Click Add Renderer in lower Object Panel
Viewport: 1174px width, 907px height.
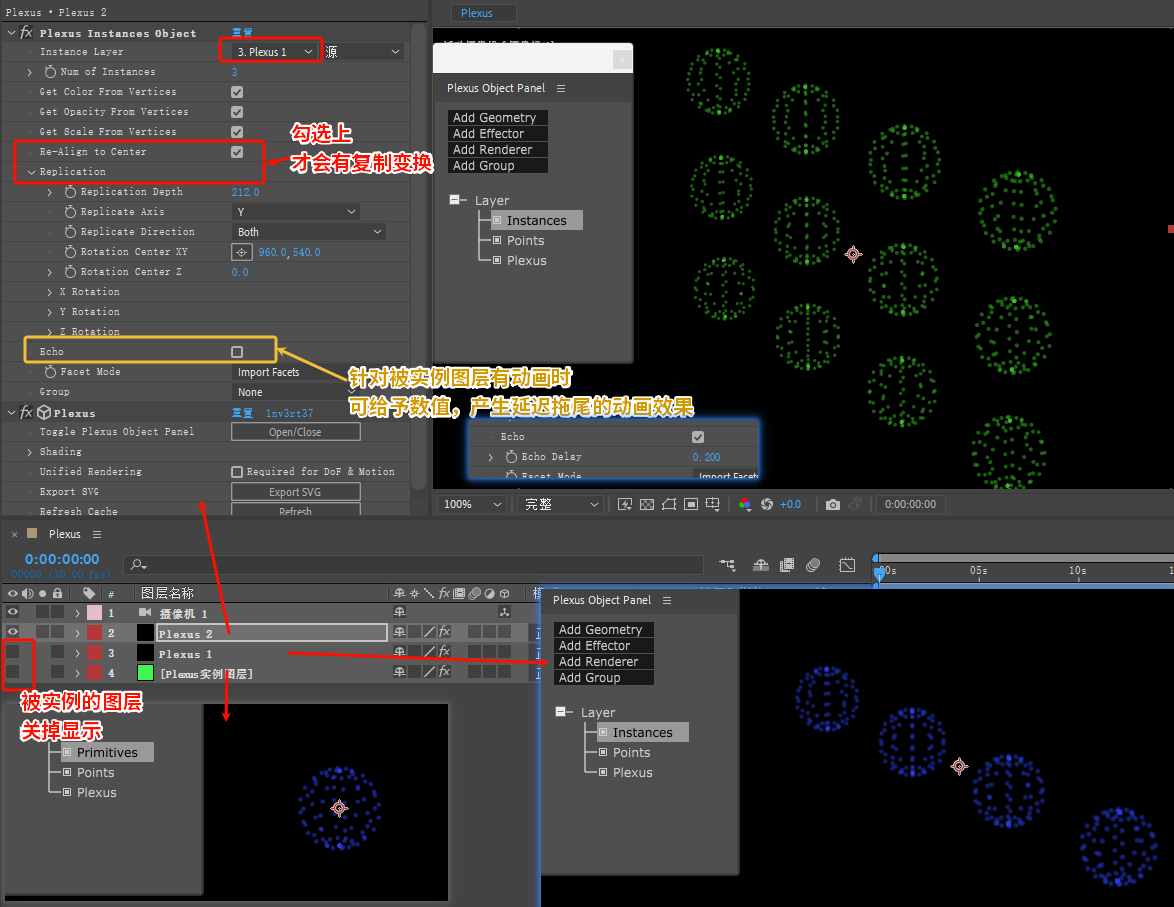(x=604, y=661)
